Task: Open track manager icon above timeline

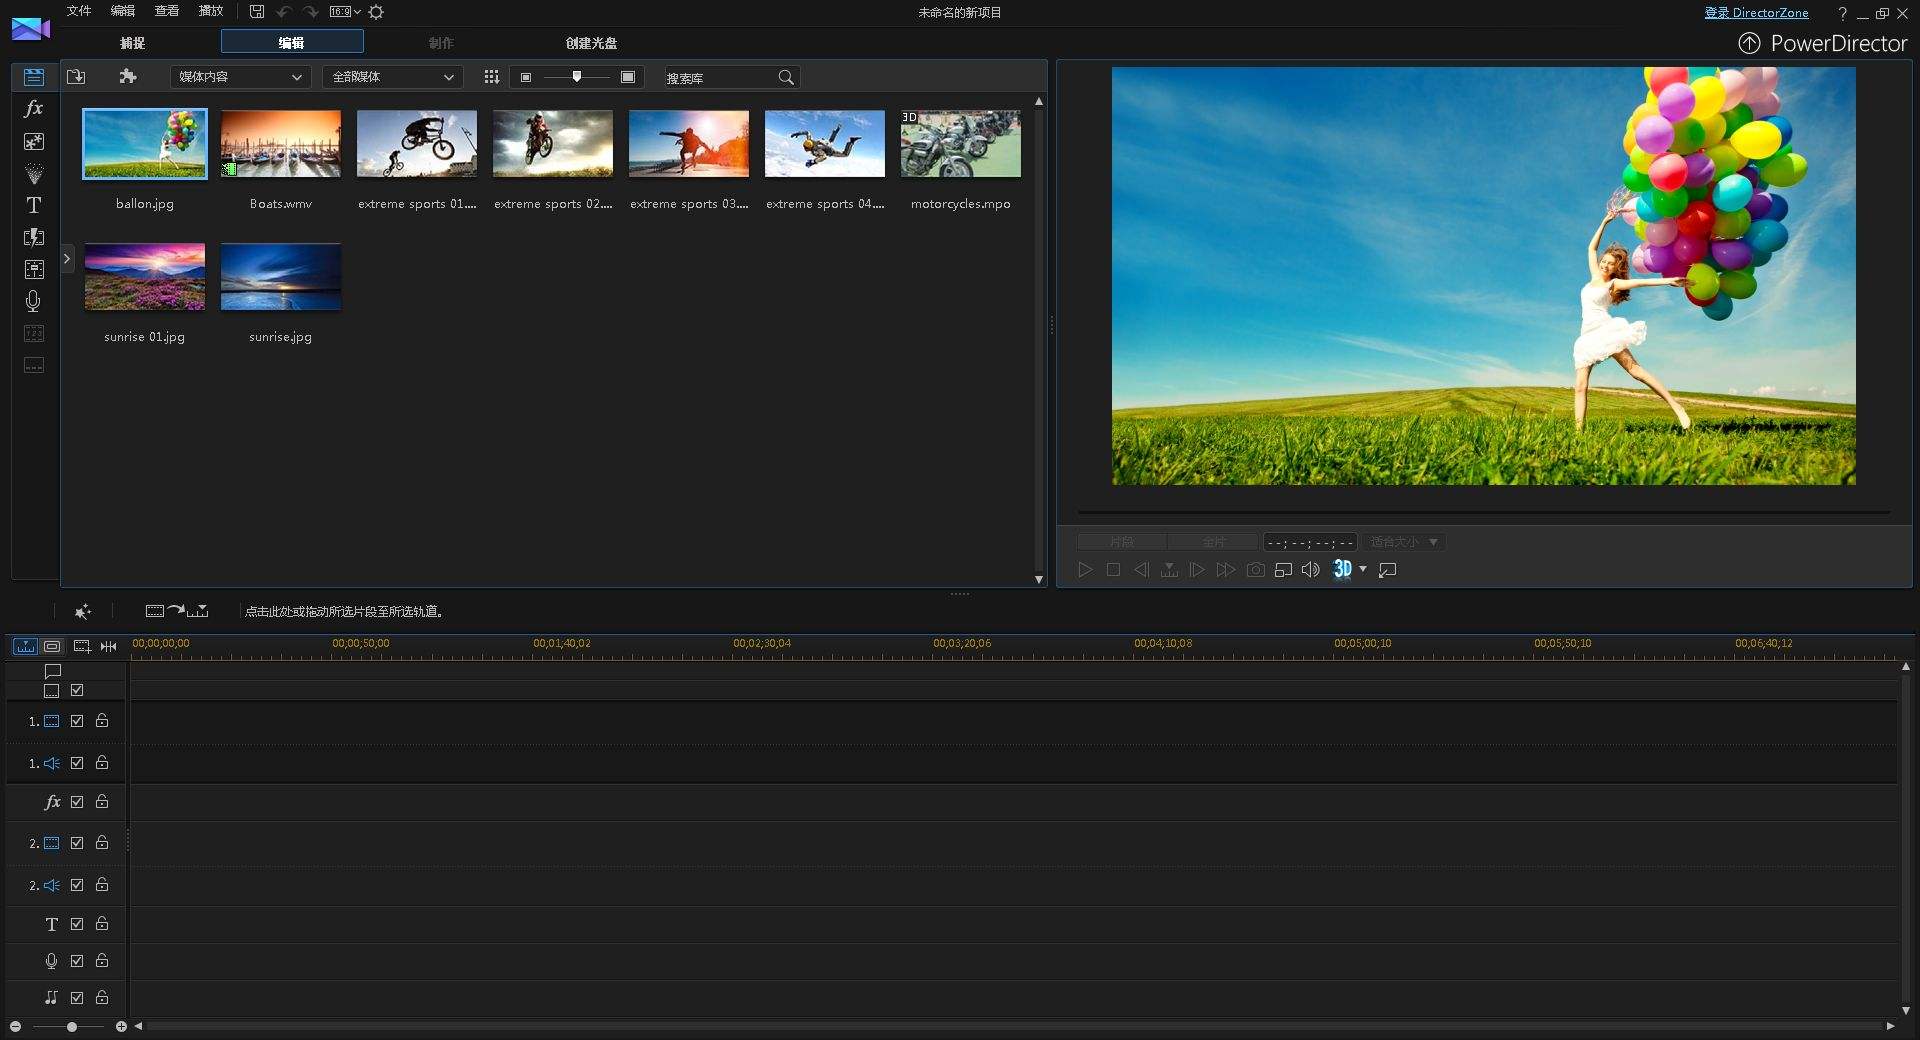Action: coord(82,646)
